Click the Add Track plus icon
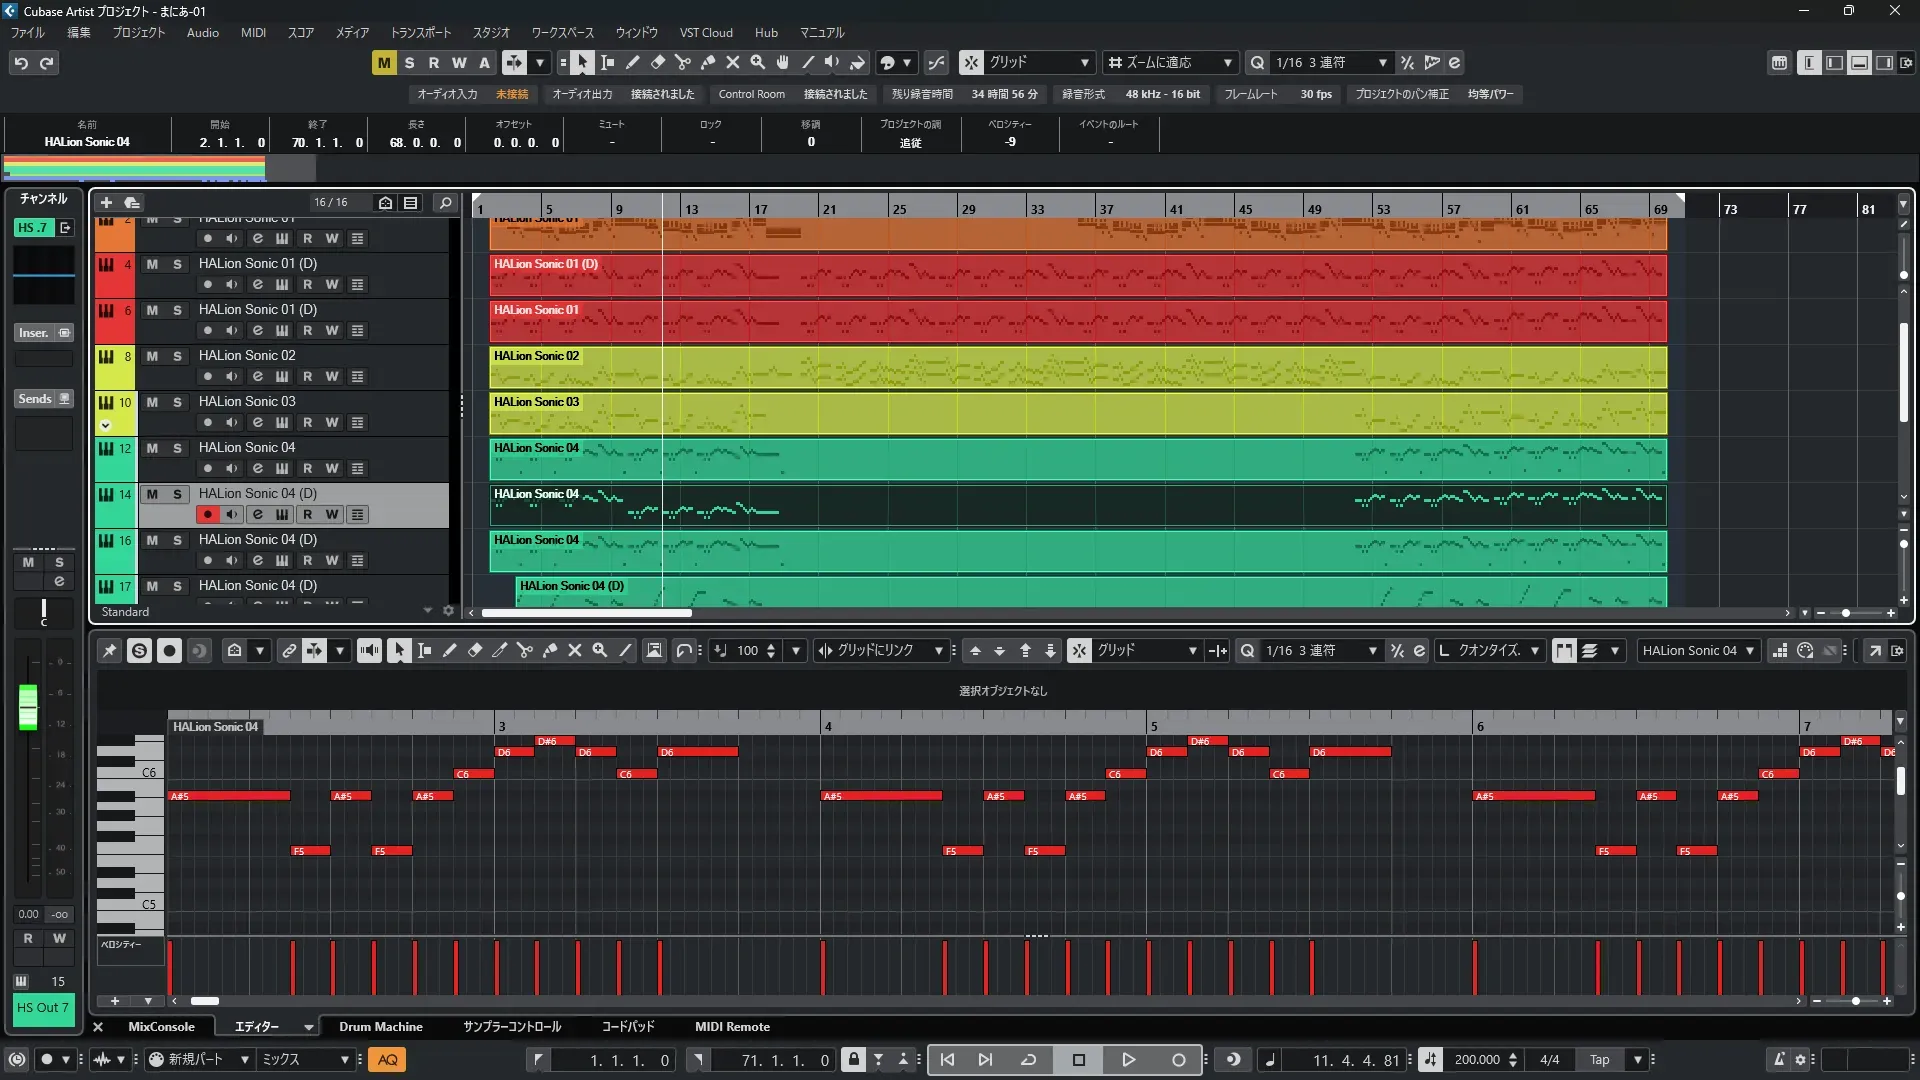The width and height of the screenshot is (1920, 1080). (x=106, y=203)
